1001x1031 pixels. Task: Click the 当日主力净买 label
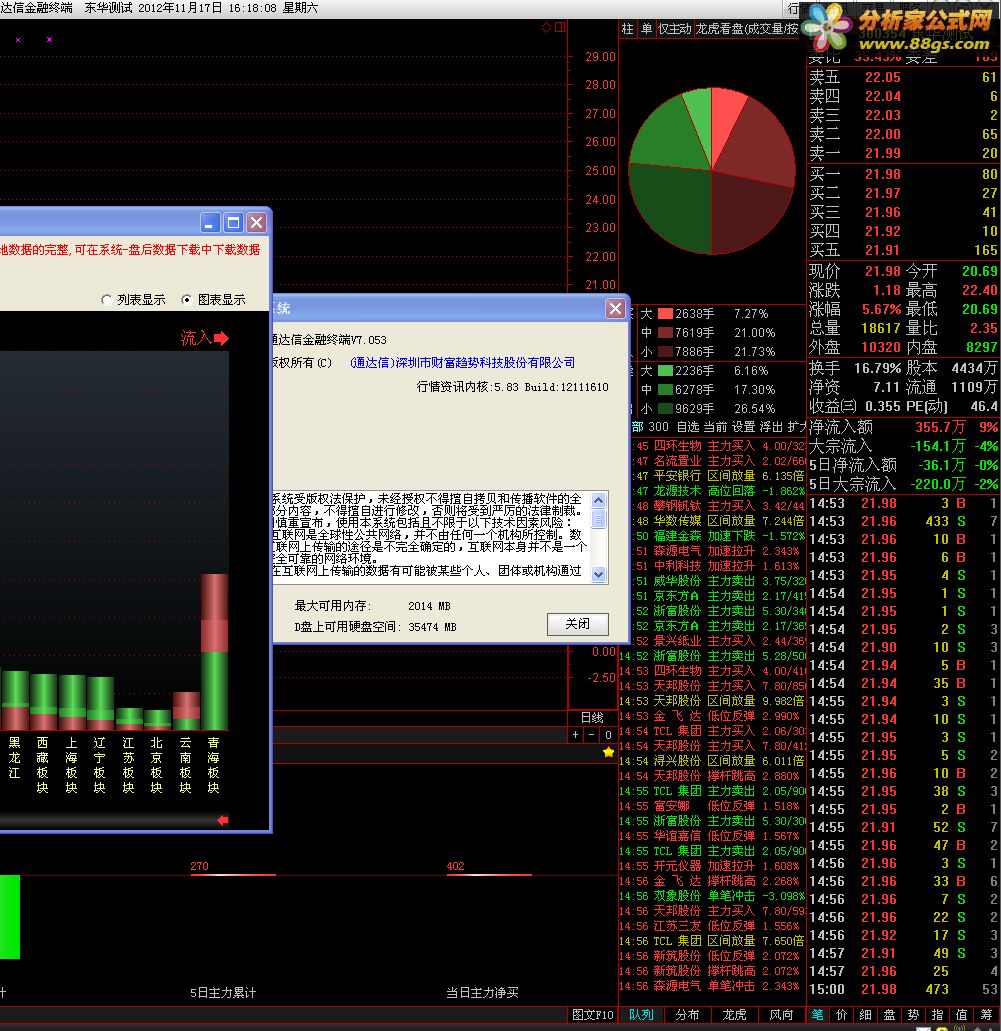(x=482, y=993)
